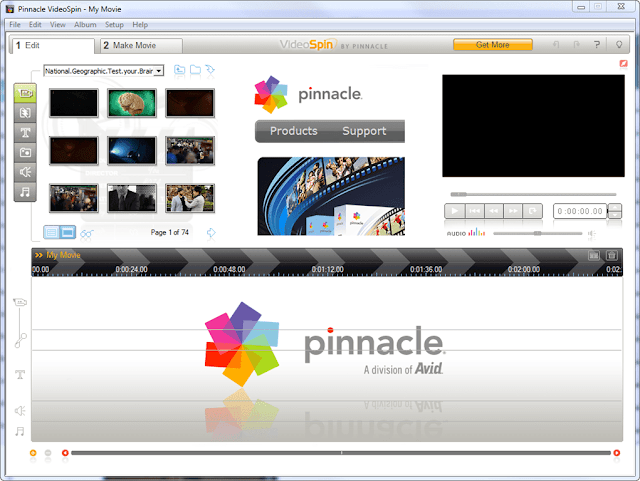Select the blue spotlight video thumbnail
The width and height of the screenshot is (640, 481).
click(x=132, y=151)
